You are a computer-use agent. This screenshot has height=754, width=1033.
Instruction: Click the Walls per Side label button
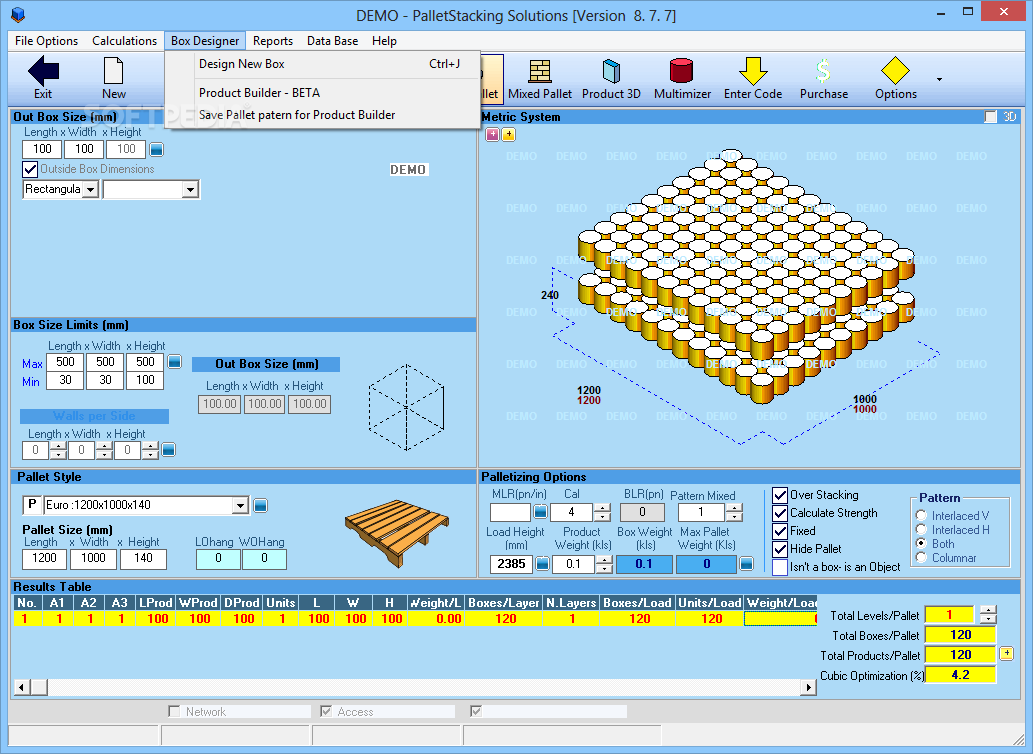(x=94, y=416)
